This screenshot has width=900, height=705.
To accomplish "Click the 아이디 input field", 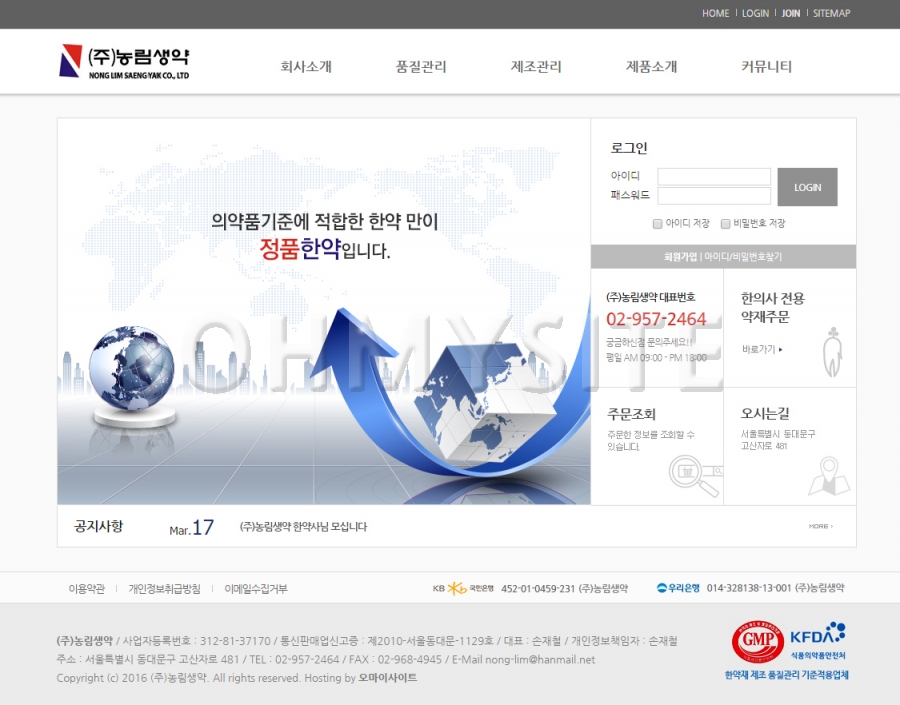I will (x=713, y=176).
